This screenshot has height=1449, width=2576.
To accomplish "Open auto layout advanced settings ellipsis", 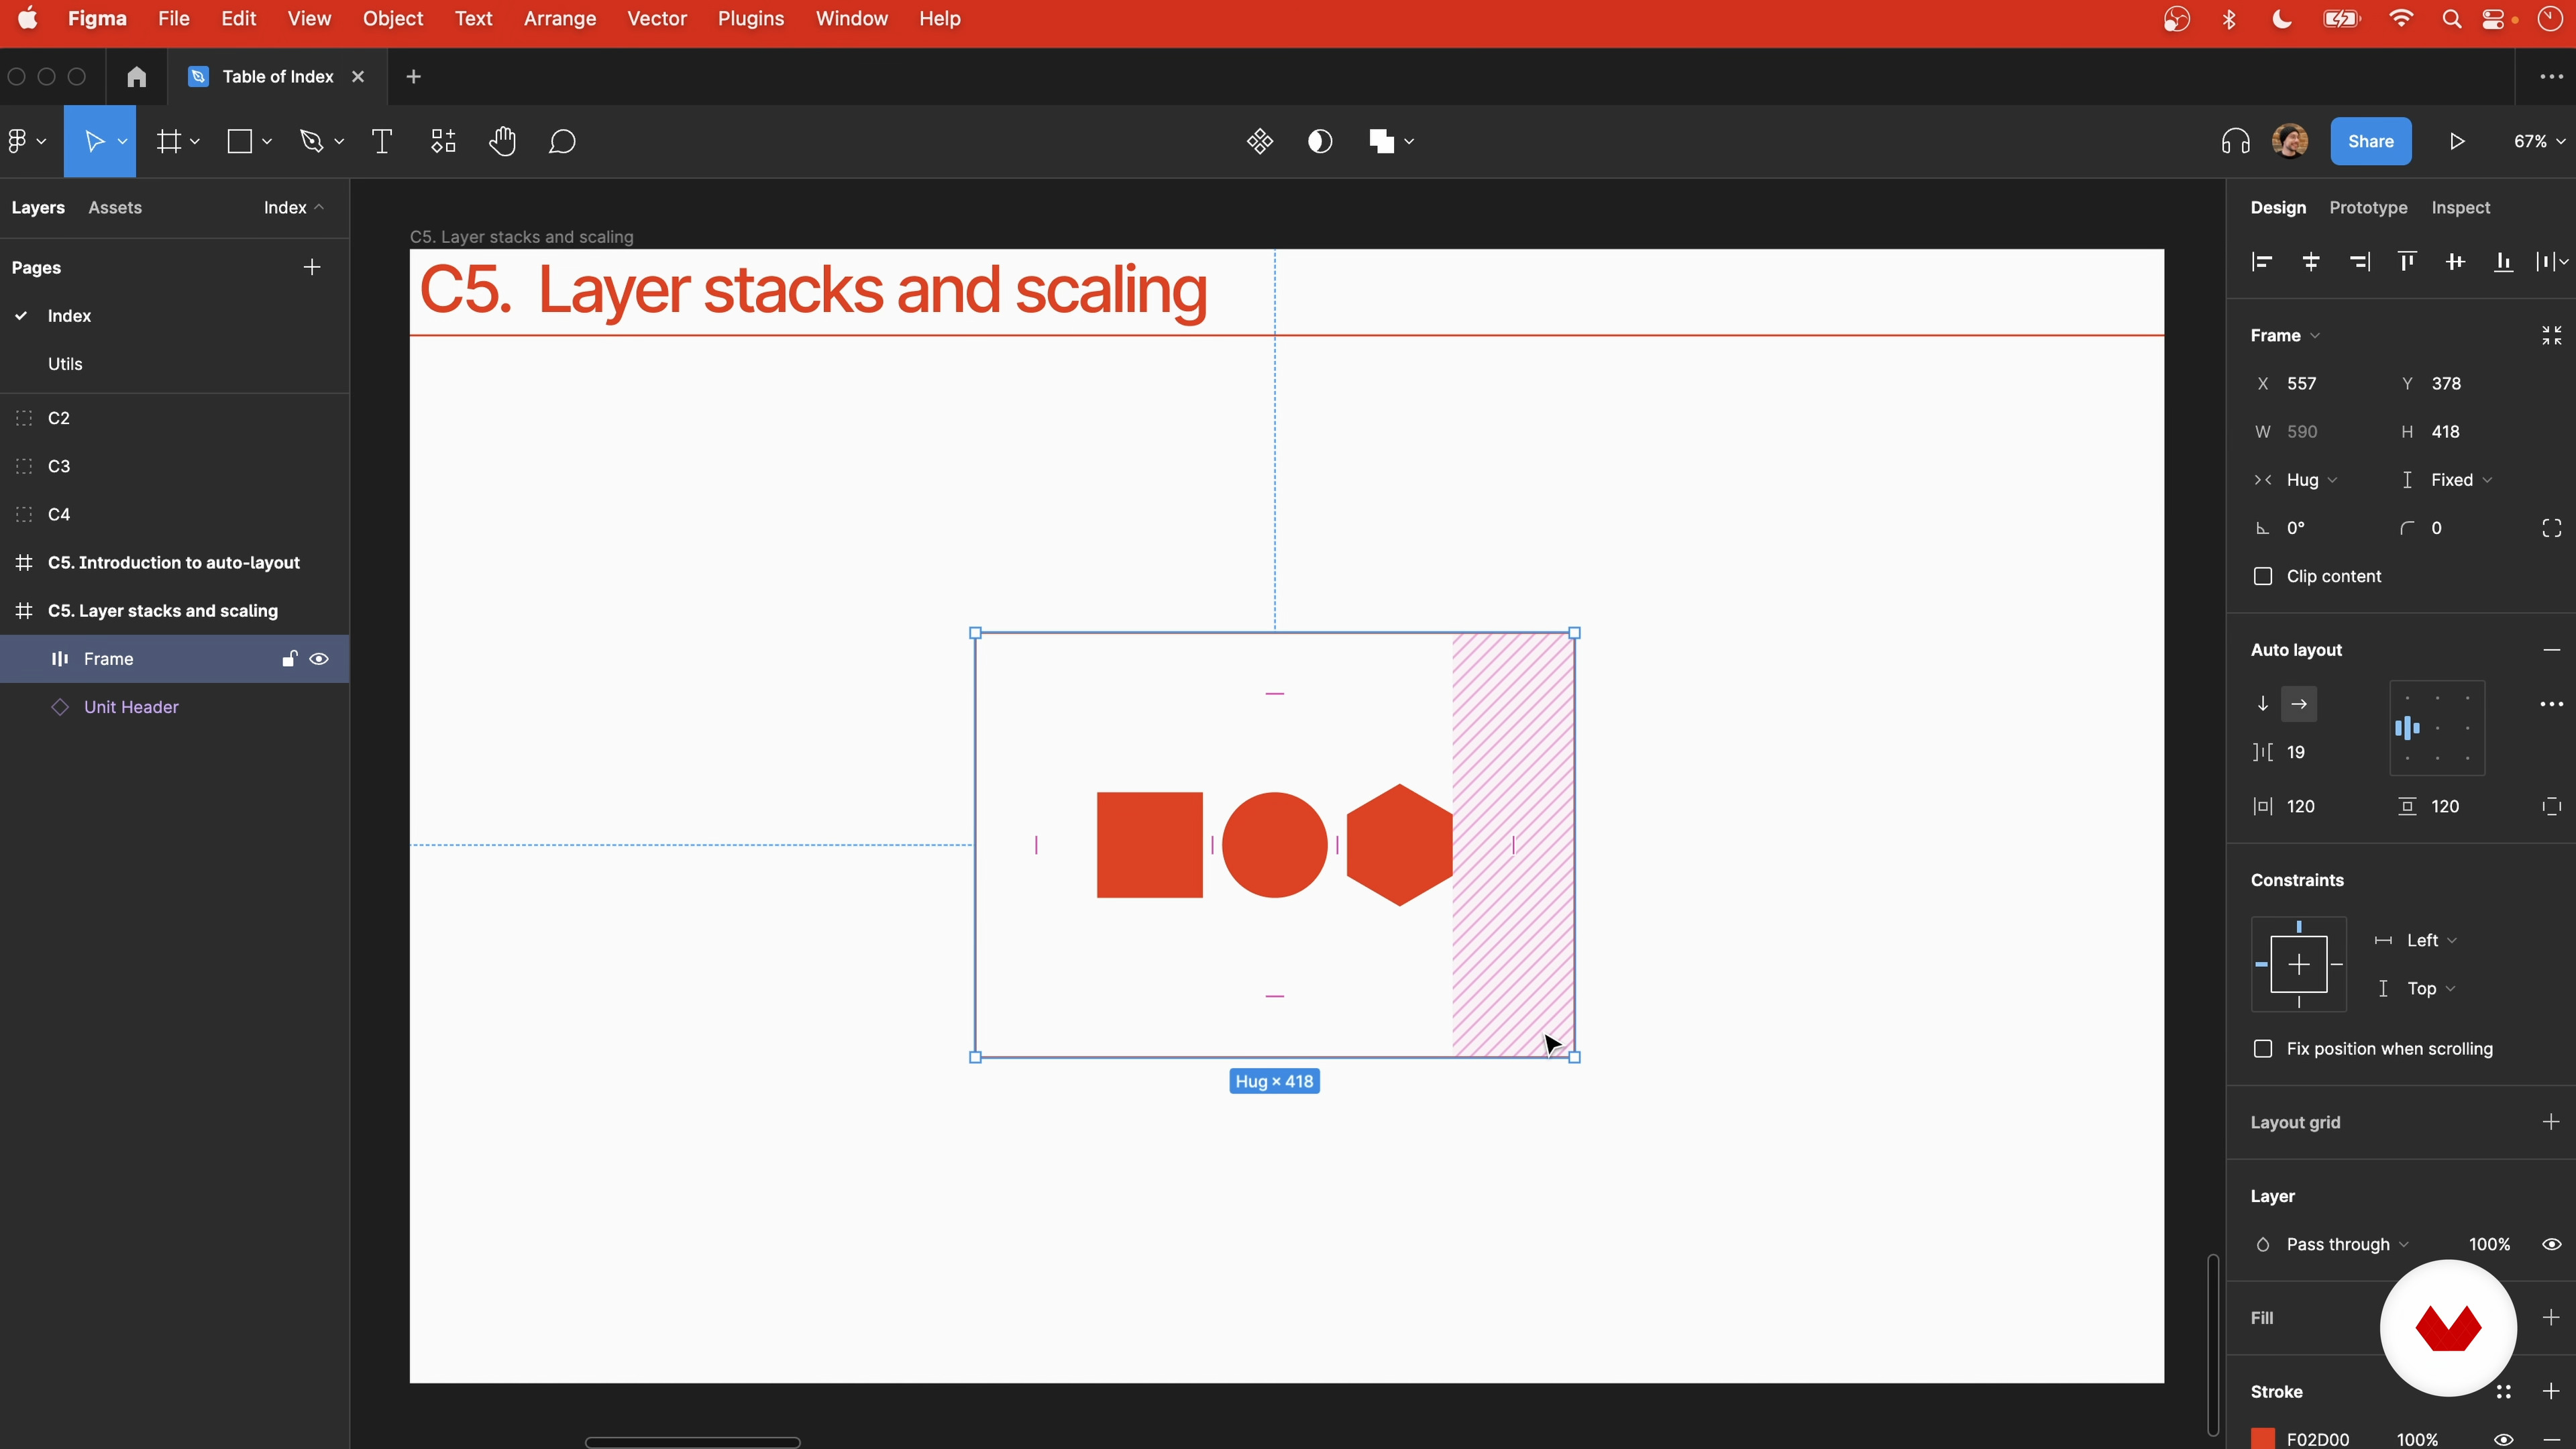I will click(2552, 704).
